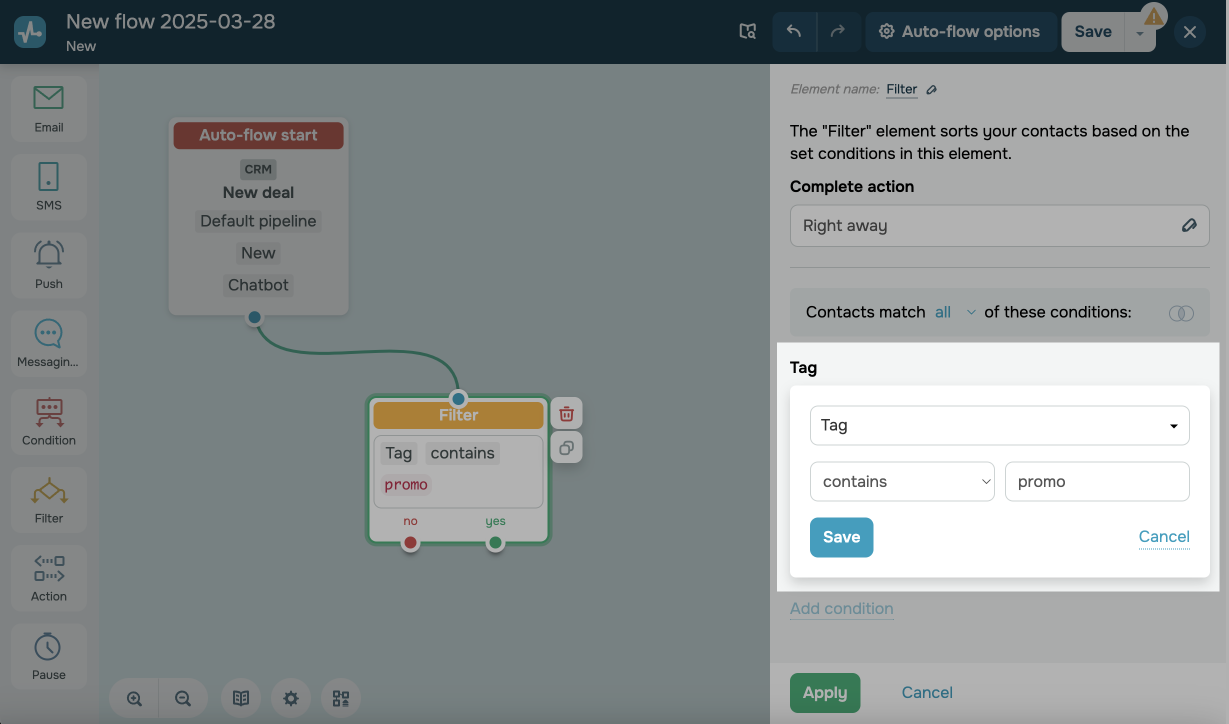Viewport: 1229px width, 724px height.
Task: Click the Filter block input connector
Action: click(x=458, y=398)
